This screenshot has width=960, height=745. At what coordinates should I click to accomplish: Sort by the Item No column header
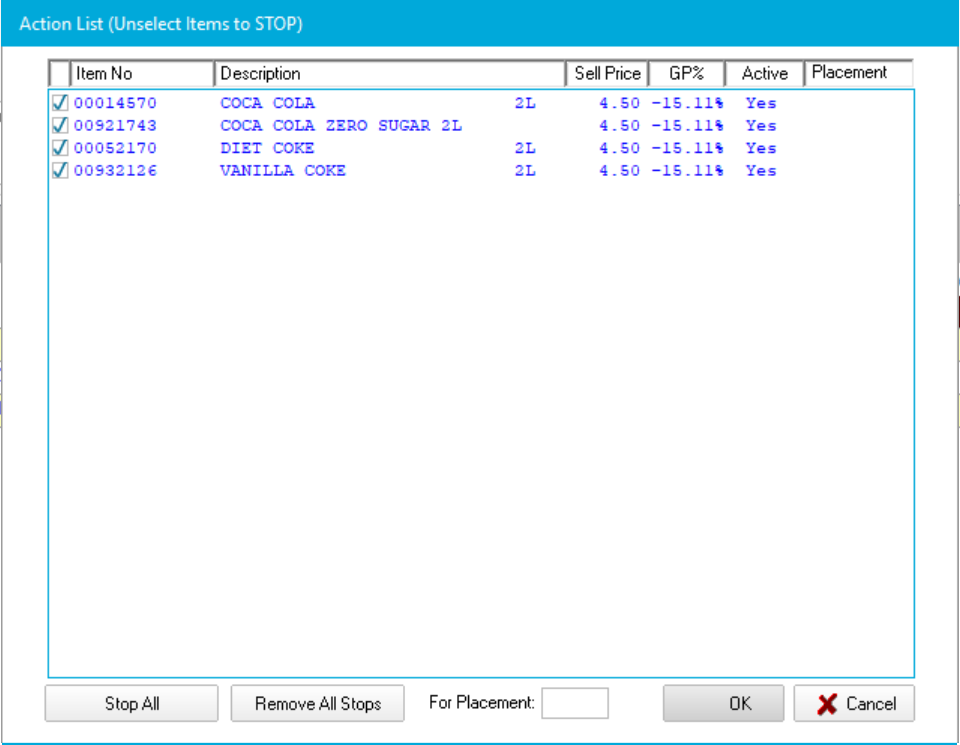[141, 73]
